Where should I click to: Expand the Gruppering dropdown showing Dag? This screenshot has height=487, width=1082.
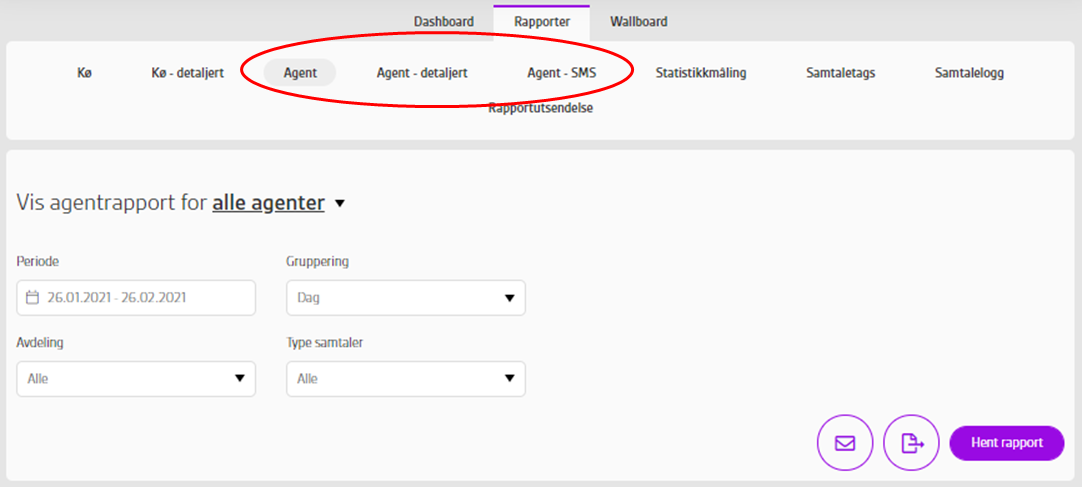tap(405, 298)
